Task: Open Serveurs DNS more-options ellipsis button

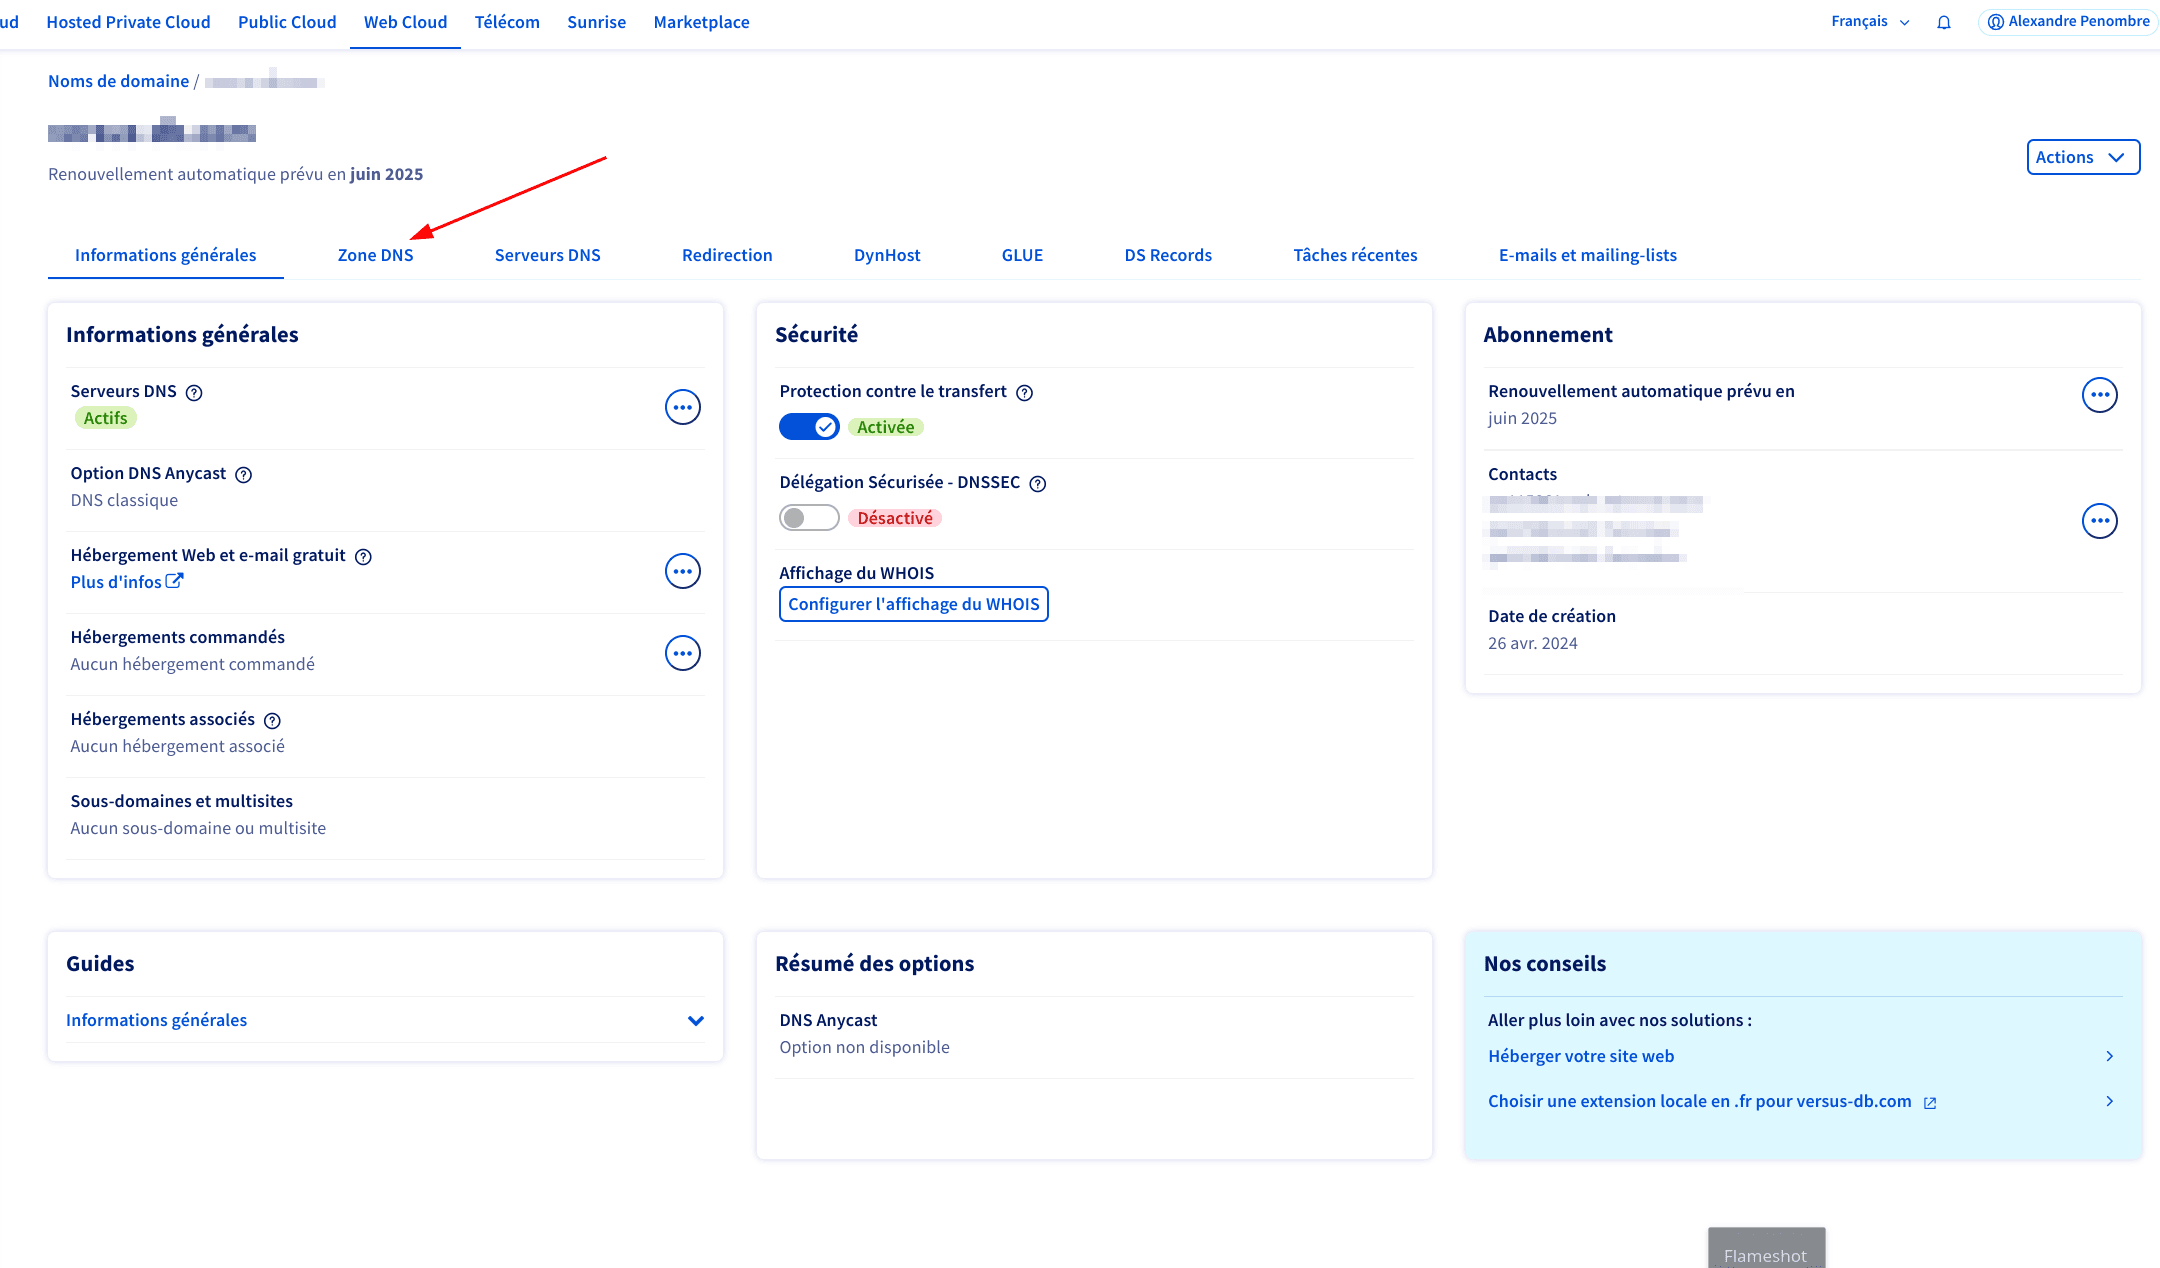Action: pos(683,407)
